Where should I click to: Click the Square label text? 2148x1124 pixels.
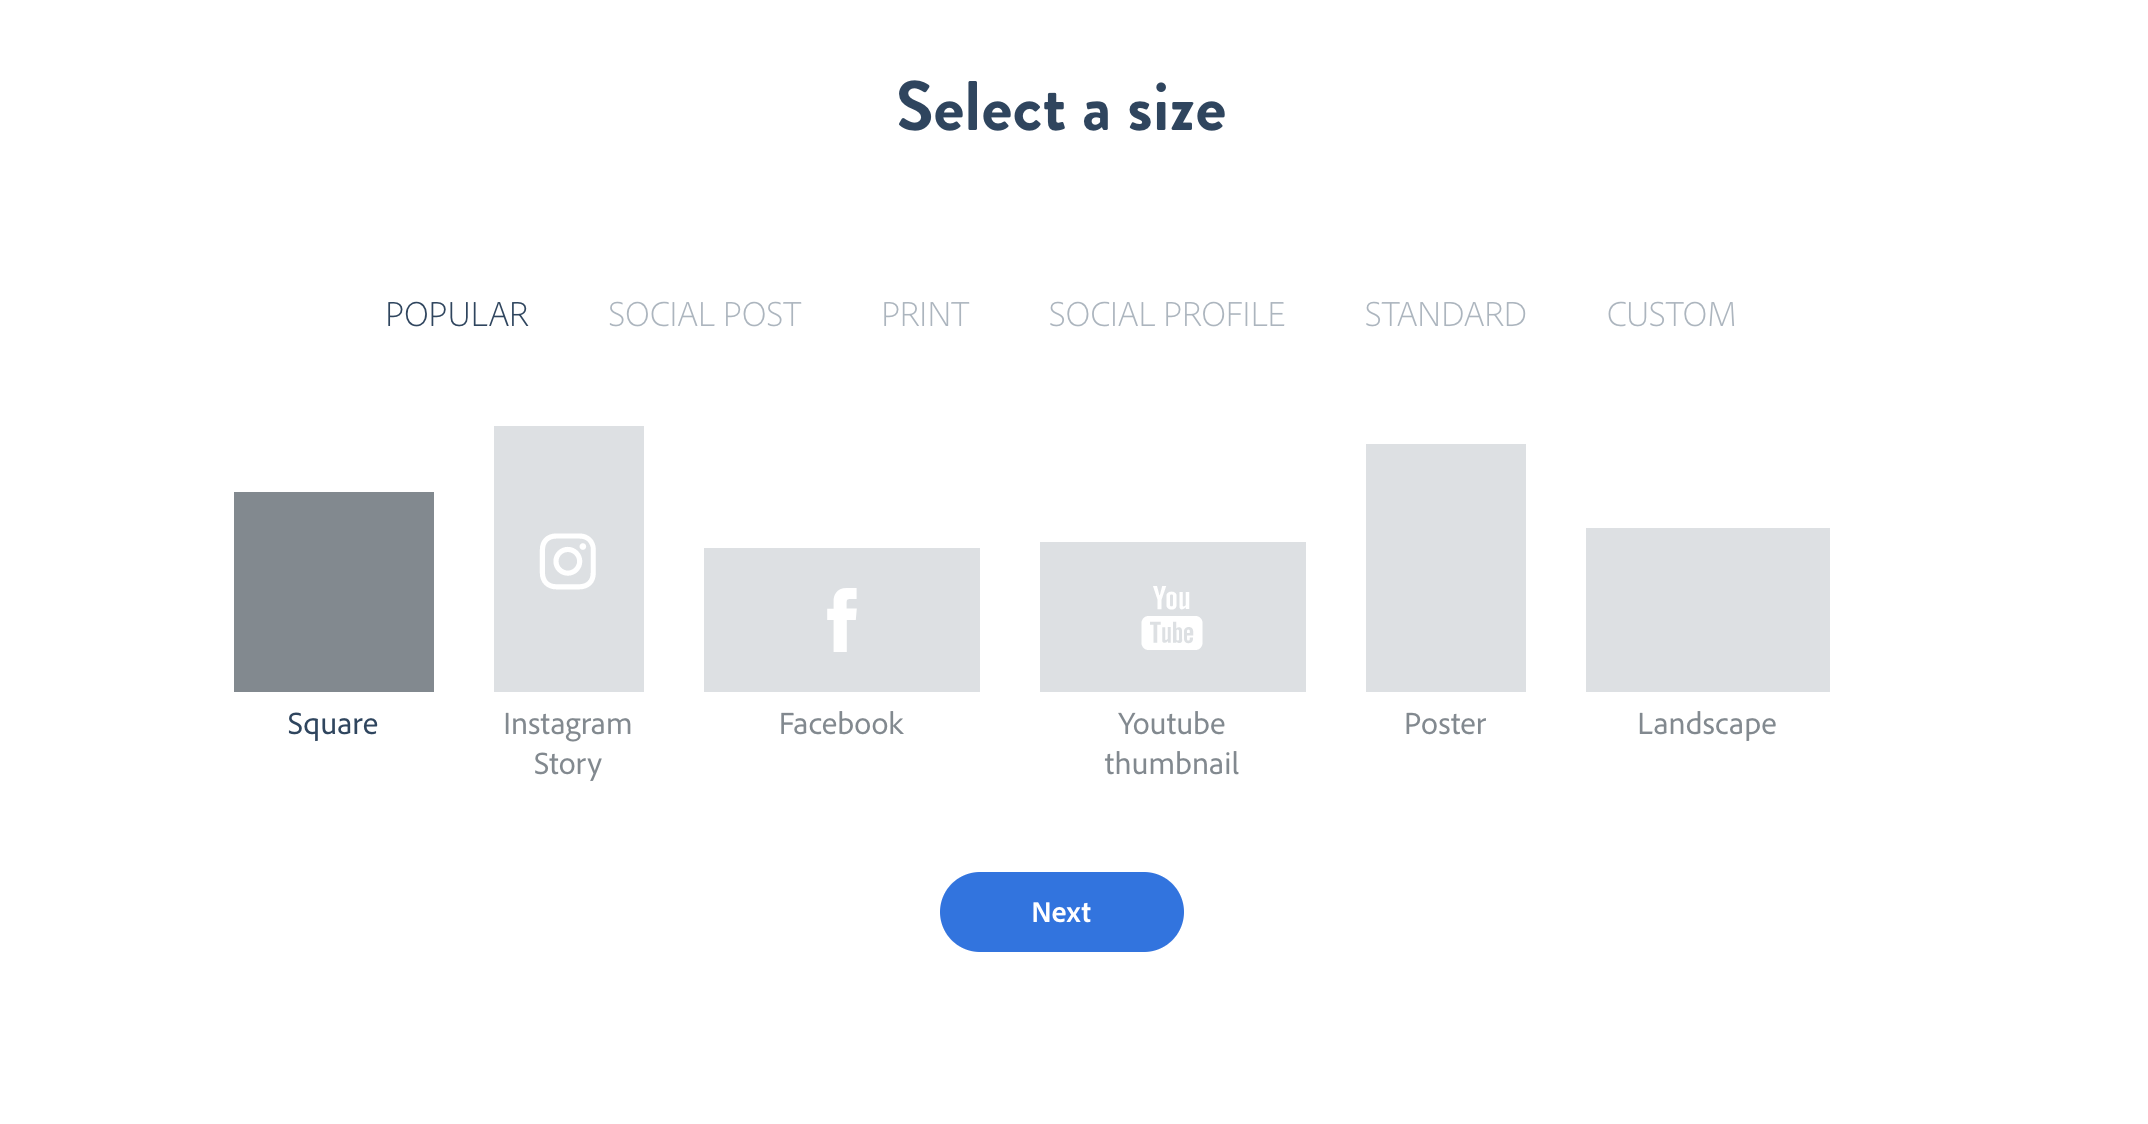point(333,724)
